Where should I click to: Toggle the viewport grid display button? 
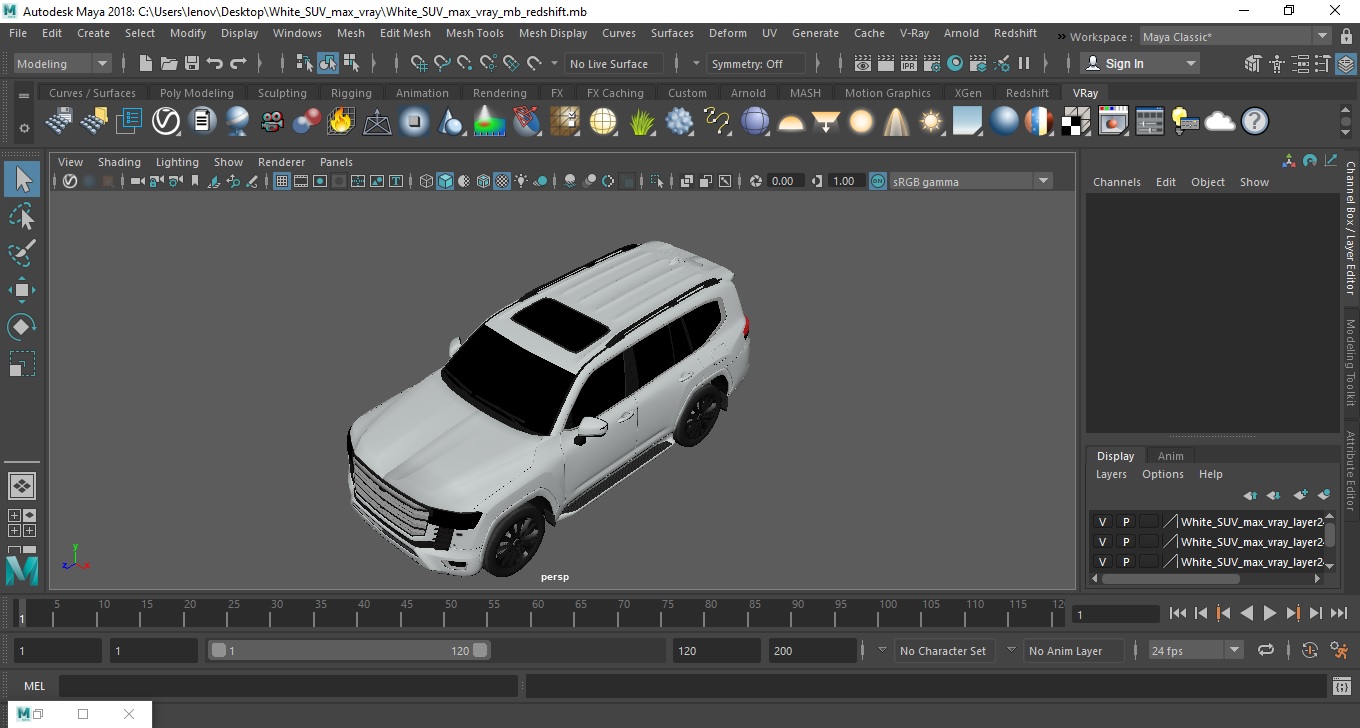coord(282,181)
